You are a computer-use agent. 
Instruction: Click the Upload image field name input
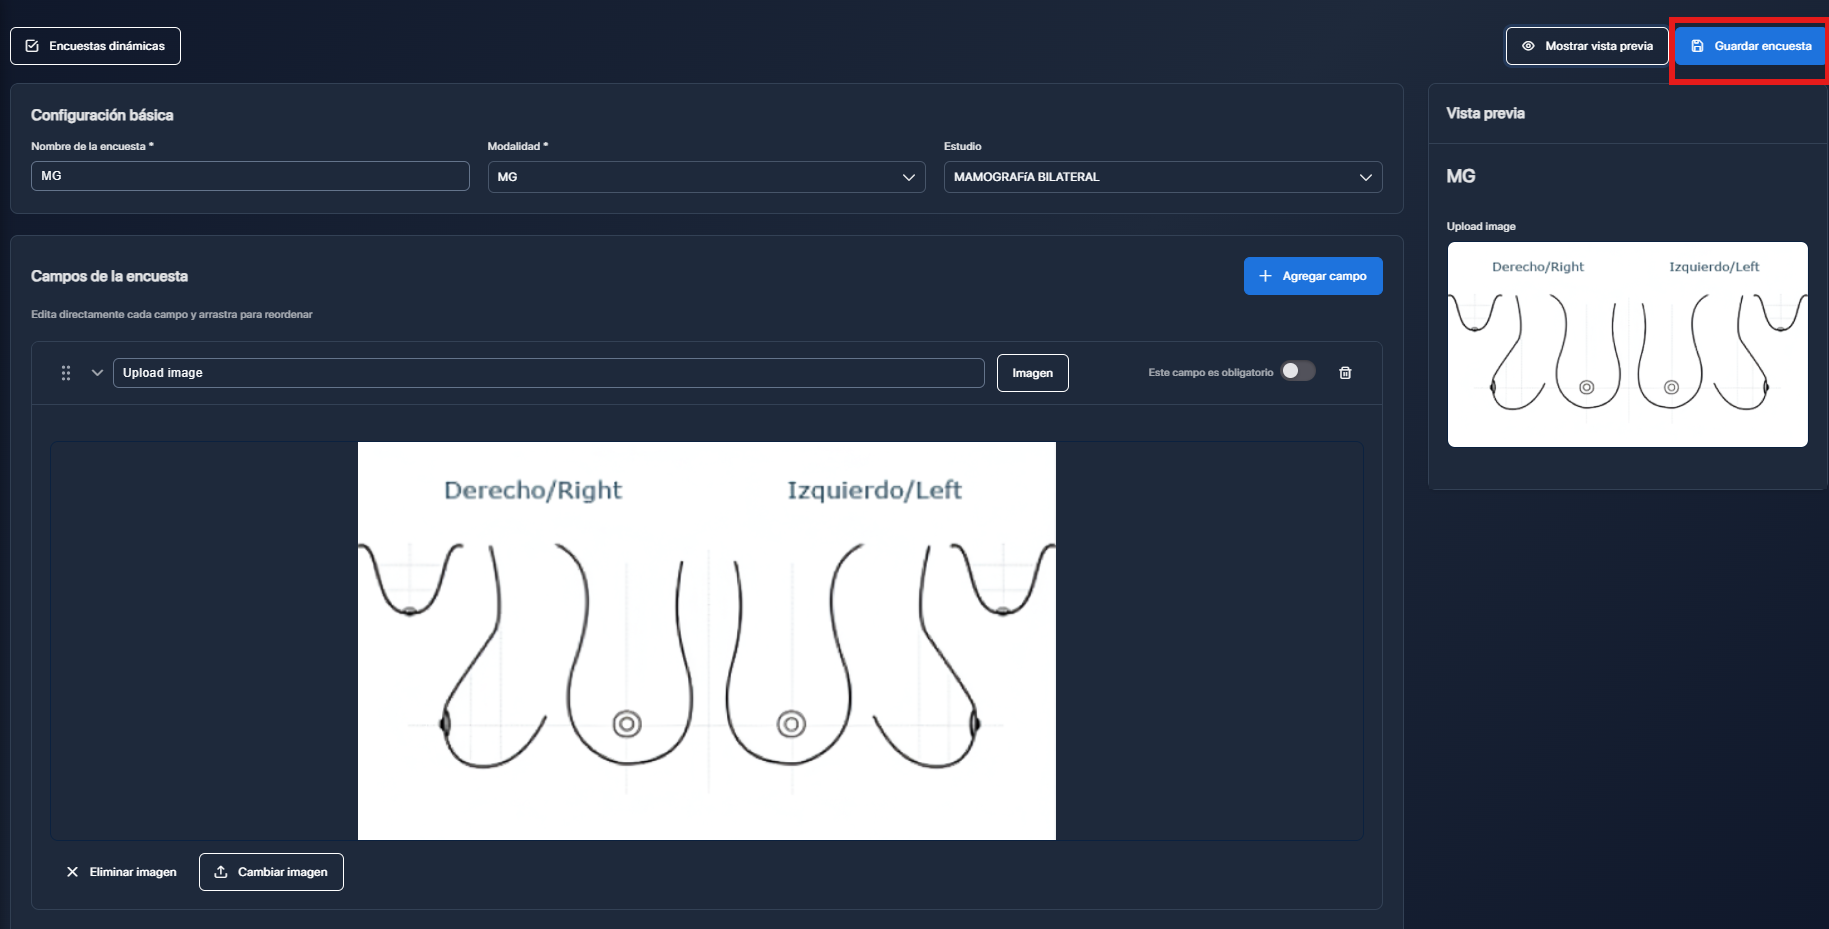(548, 373)
